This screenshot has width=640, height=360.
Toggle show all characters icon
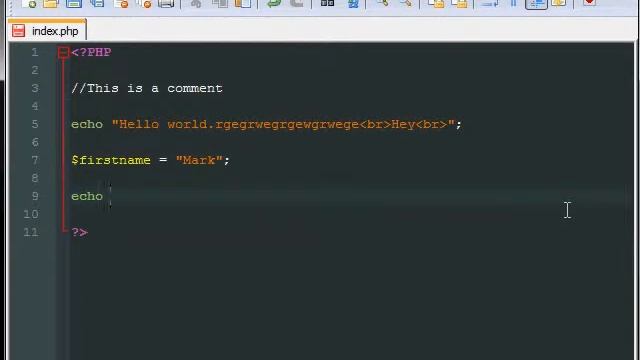pyautogui.click(x=513, y=3)
